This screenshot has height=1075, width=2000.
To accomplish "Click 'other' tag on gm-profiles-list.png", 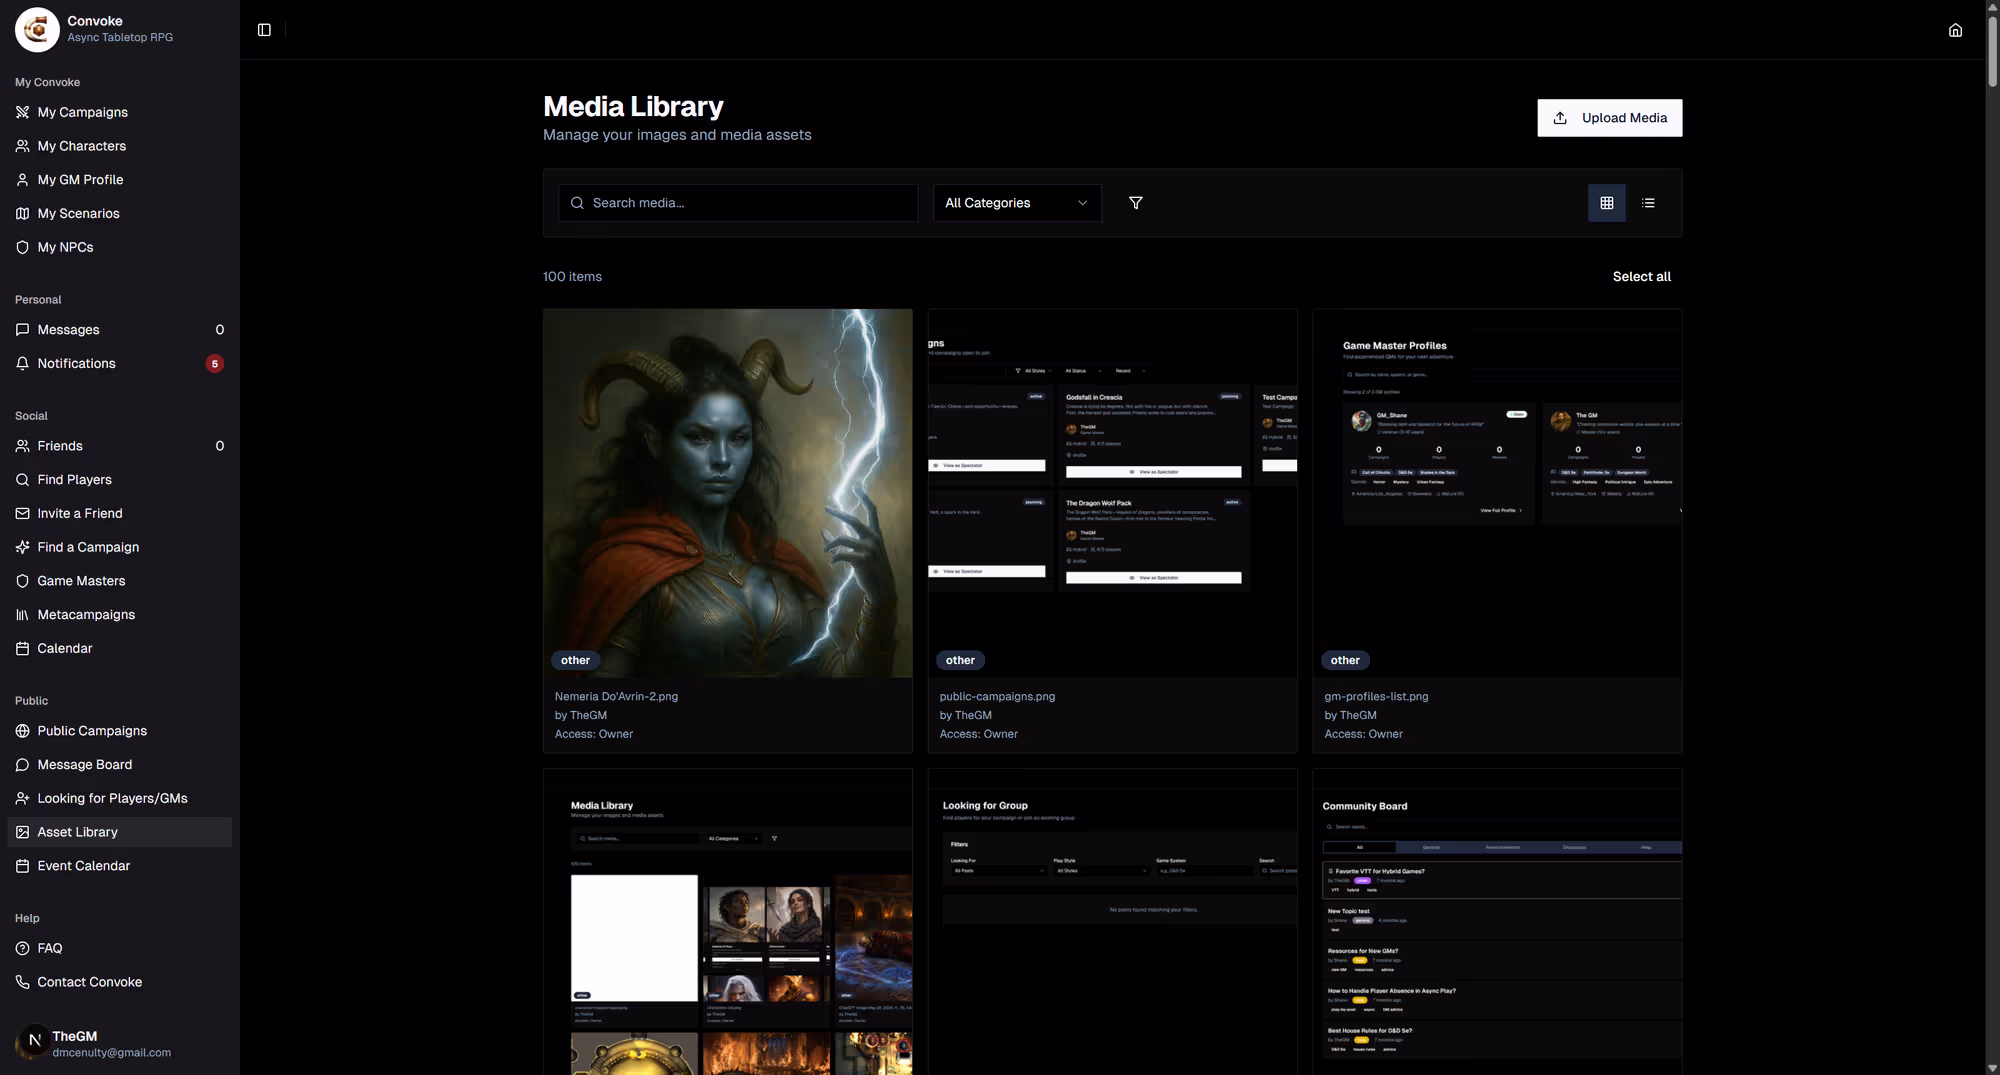I will pos(1345,660).
